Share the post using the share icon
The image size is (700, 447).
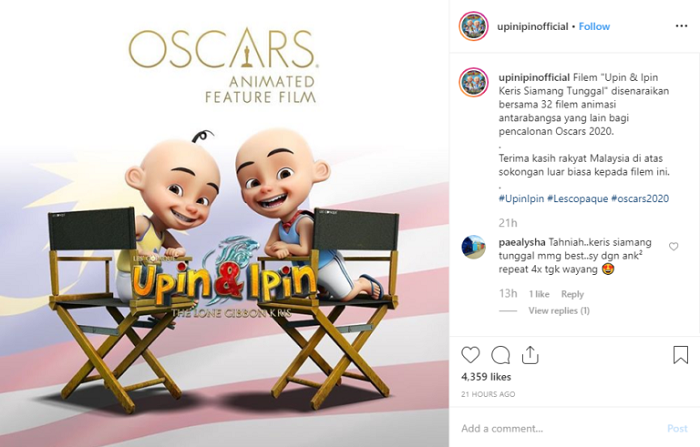coord(530,355)
